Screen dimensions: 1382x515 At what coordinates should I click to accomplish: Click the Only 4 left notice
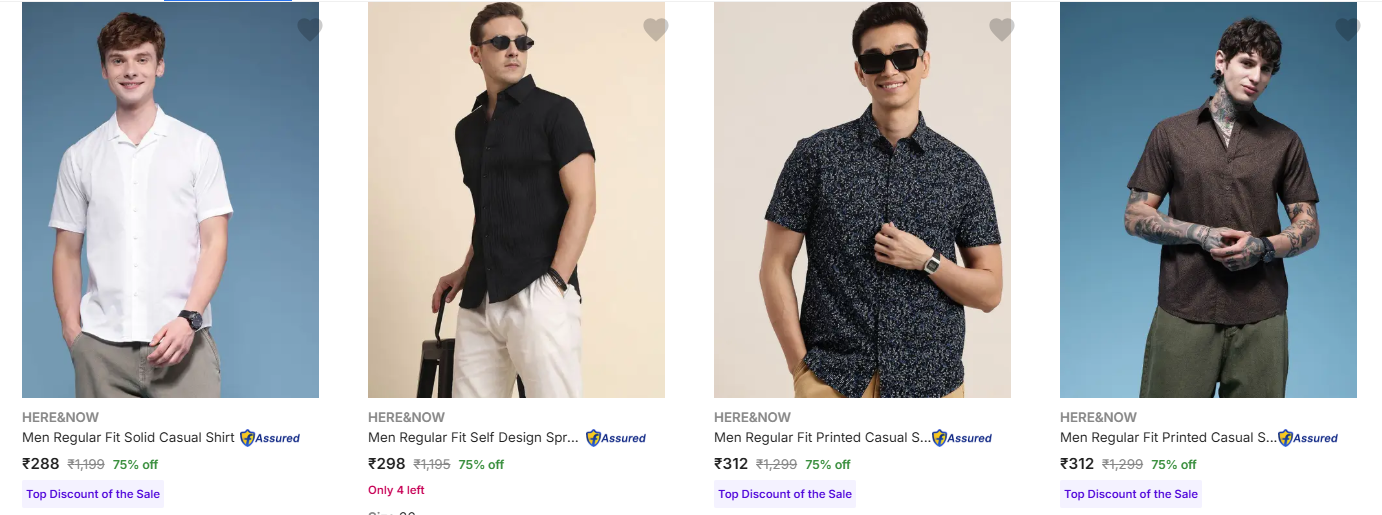click(x=396, y=490)
